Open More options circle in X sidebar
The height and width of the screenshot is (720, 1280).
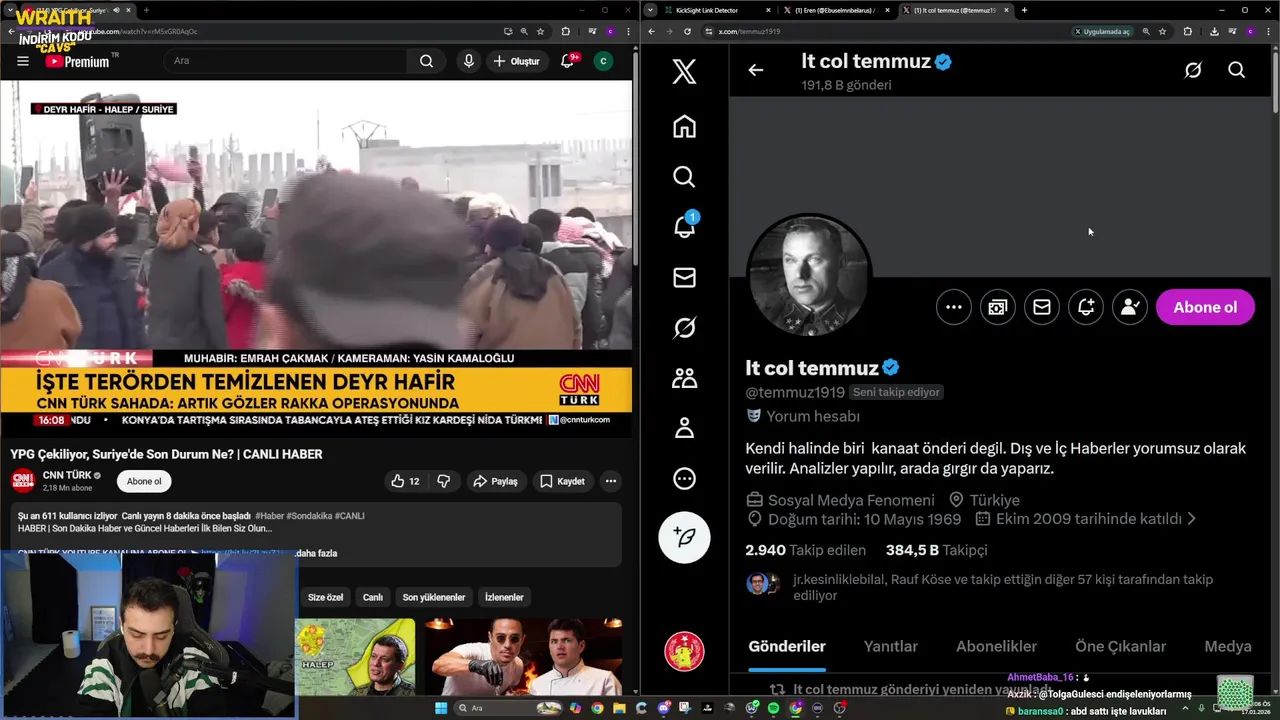(x=684, y=478)
